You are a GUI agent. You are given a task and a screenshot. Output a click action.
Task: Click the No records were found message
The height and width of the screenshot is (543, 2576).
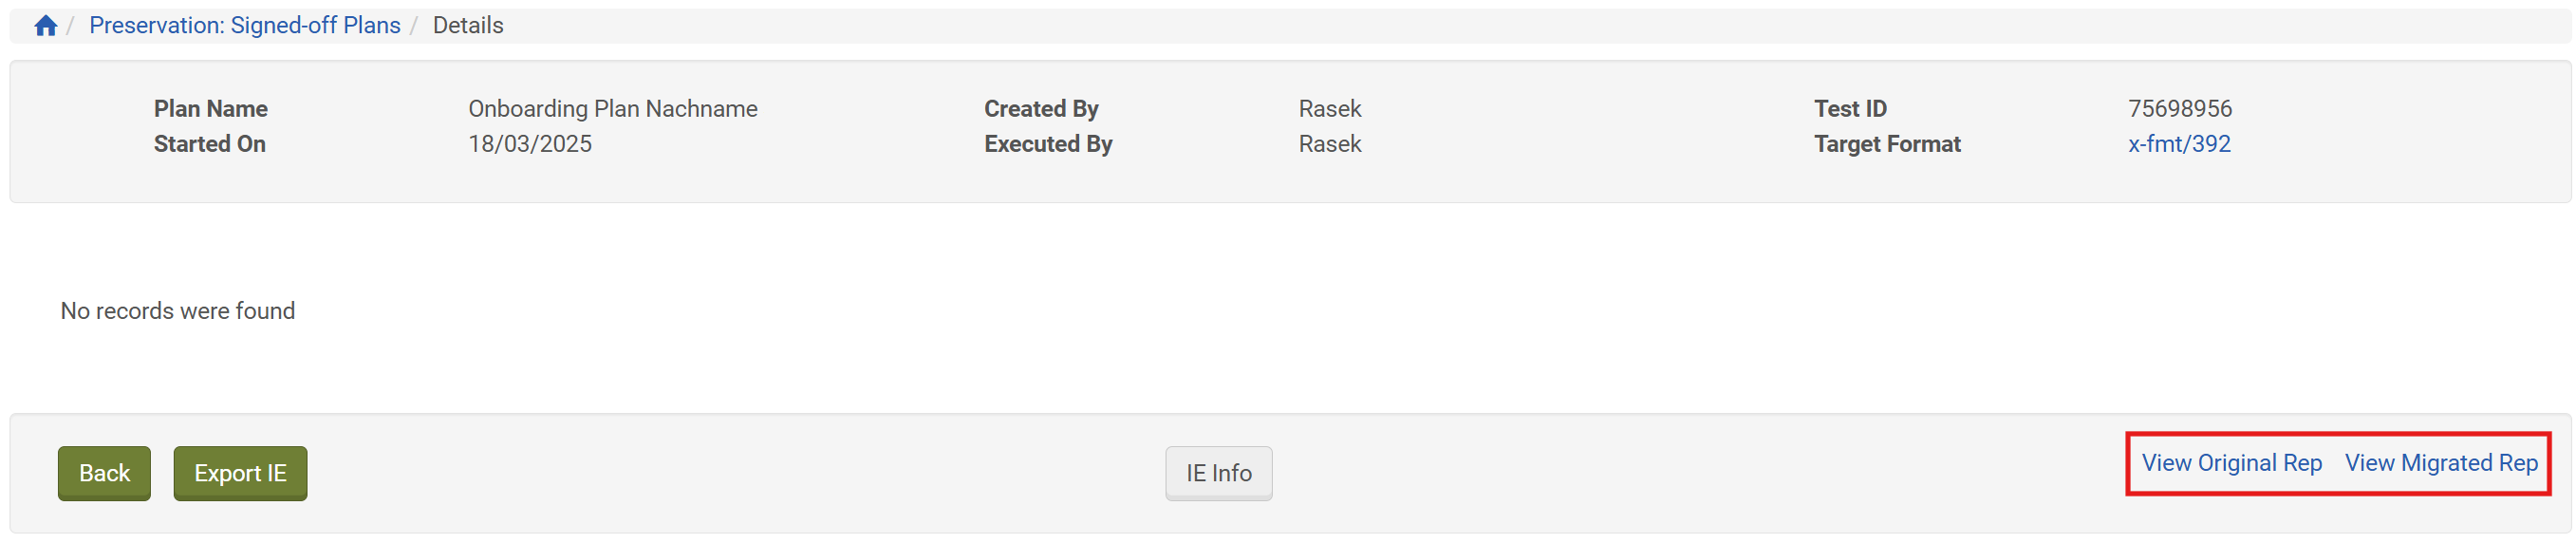[x=177, y=311]
